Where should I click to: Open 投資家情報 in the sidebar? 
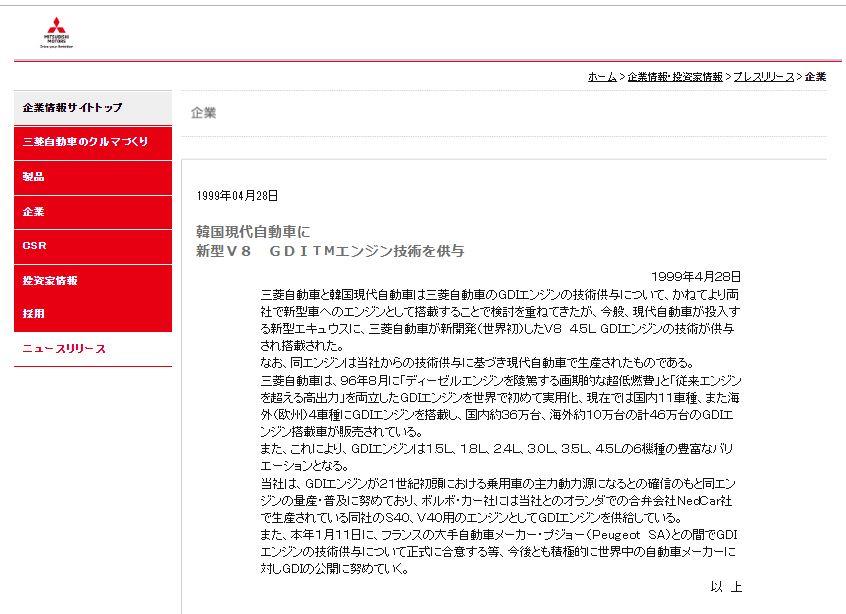pos(93,281)
